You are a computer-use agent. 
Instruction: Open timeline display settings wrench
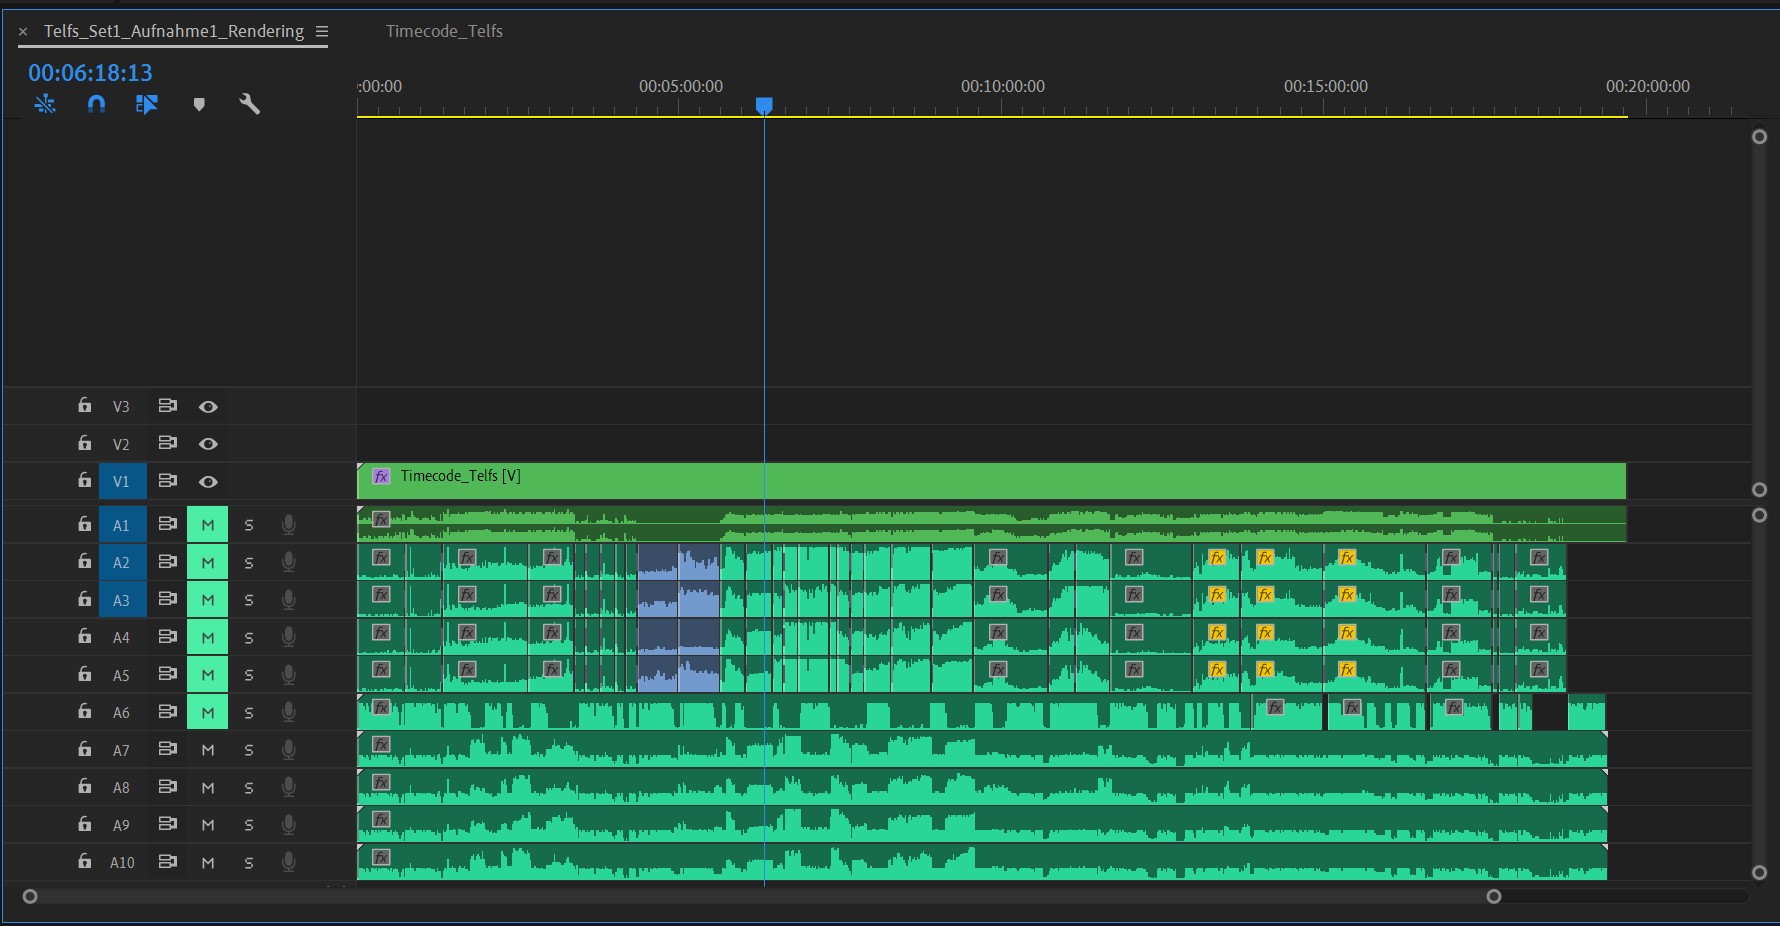coord(249,104)
